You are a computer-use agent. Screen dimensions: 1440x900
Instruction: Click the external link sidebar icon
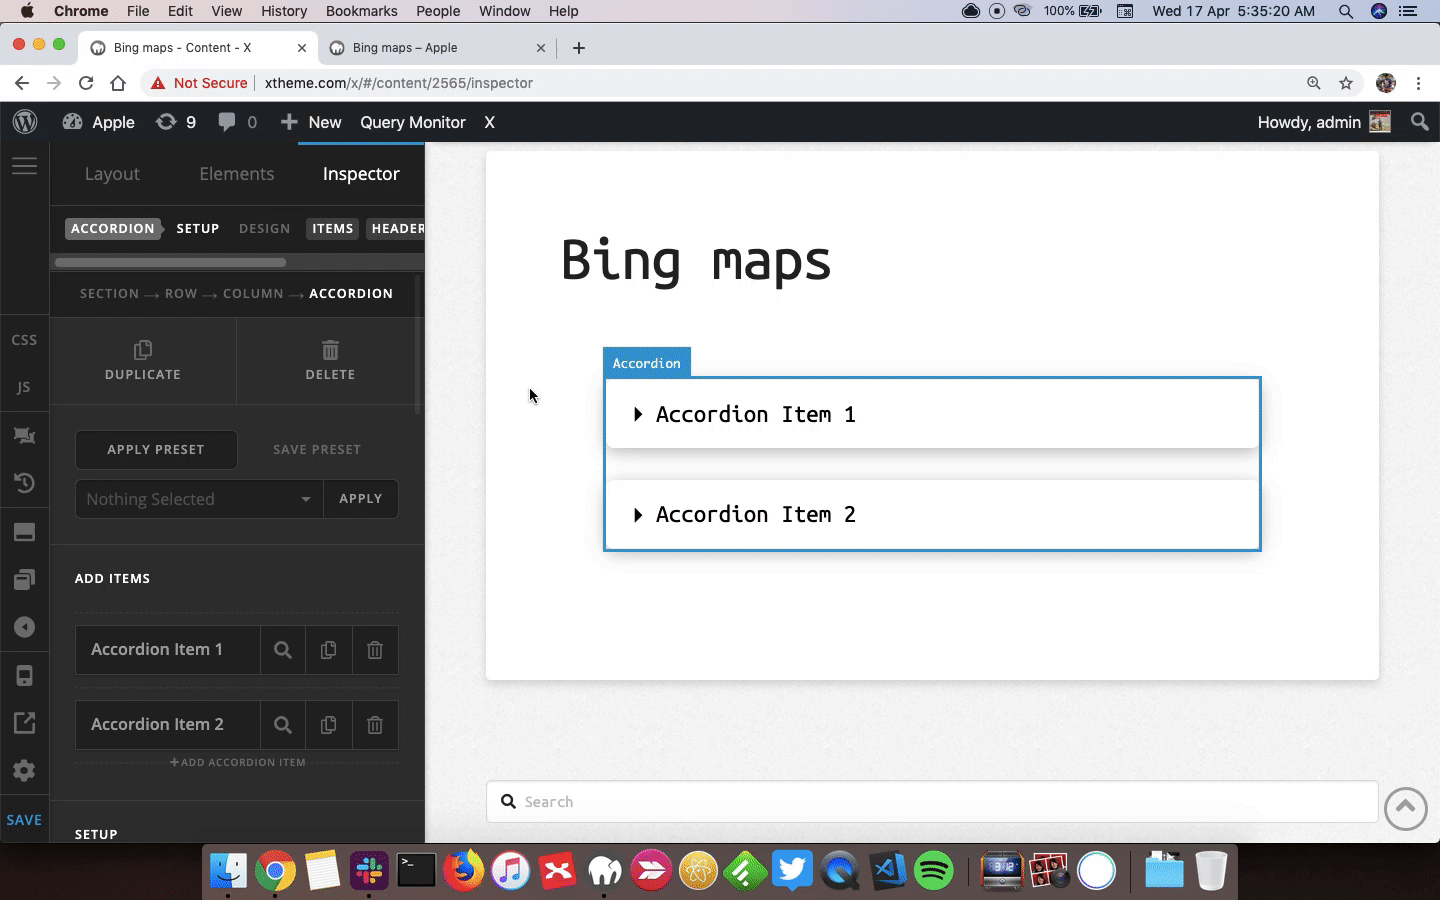point(24,723)
